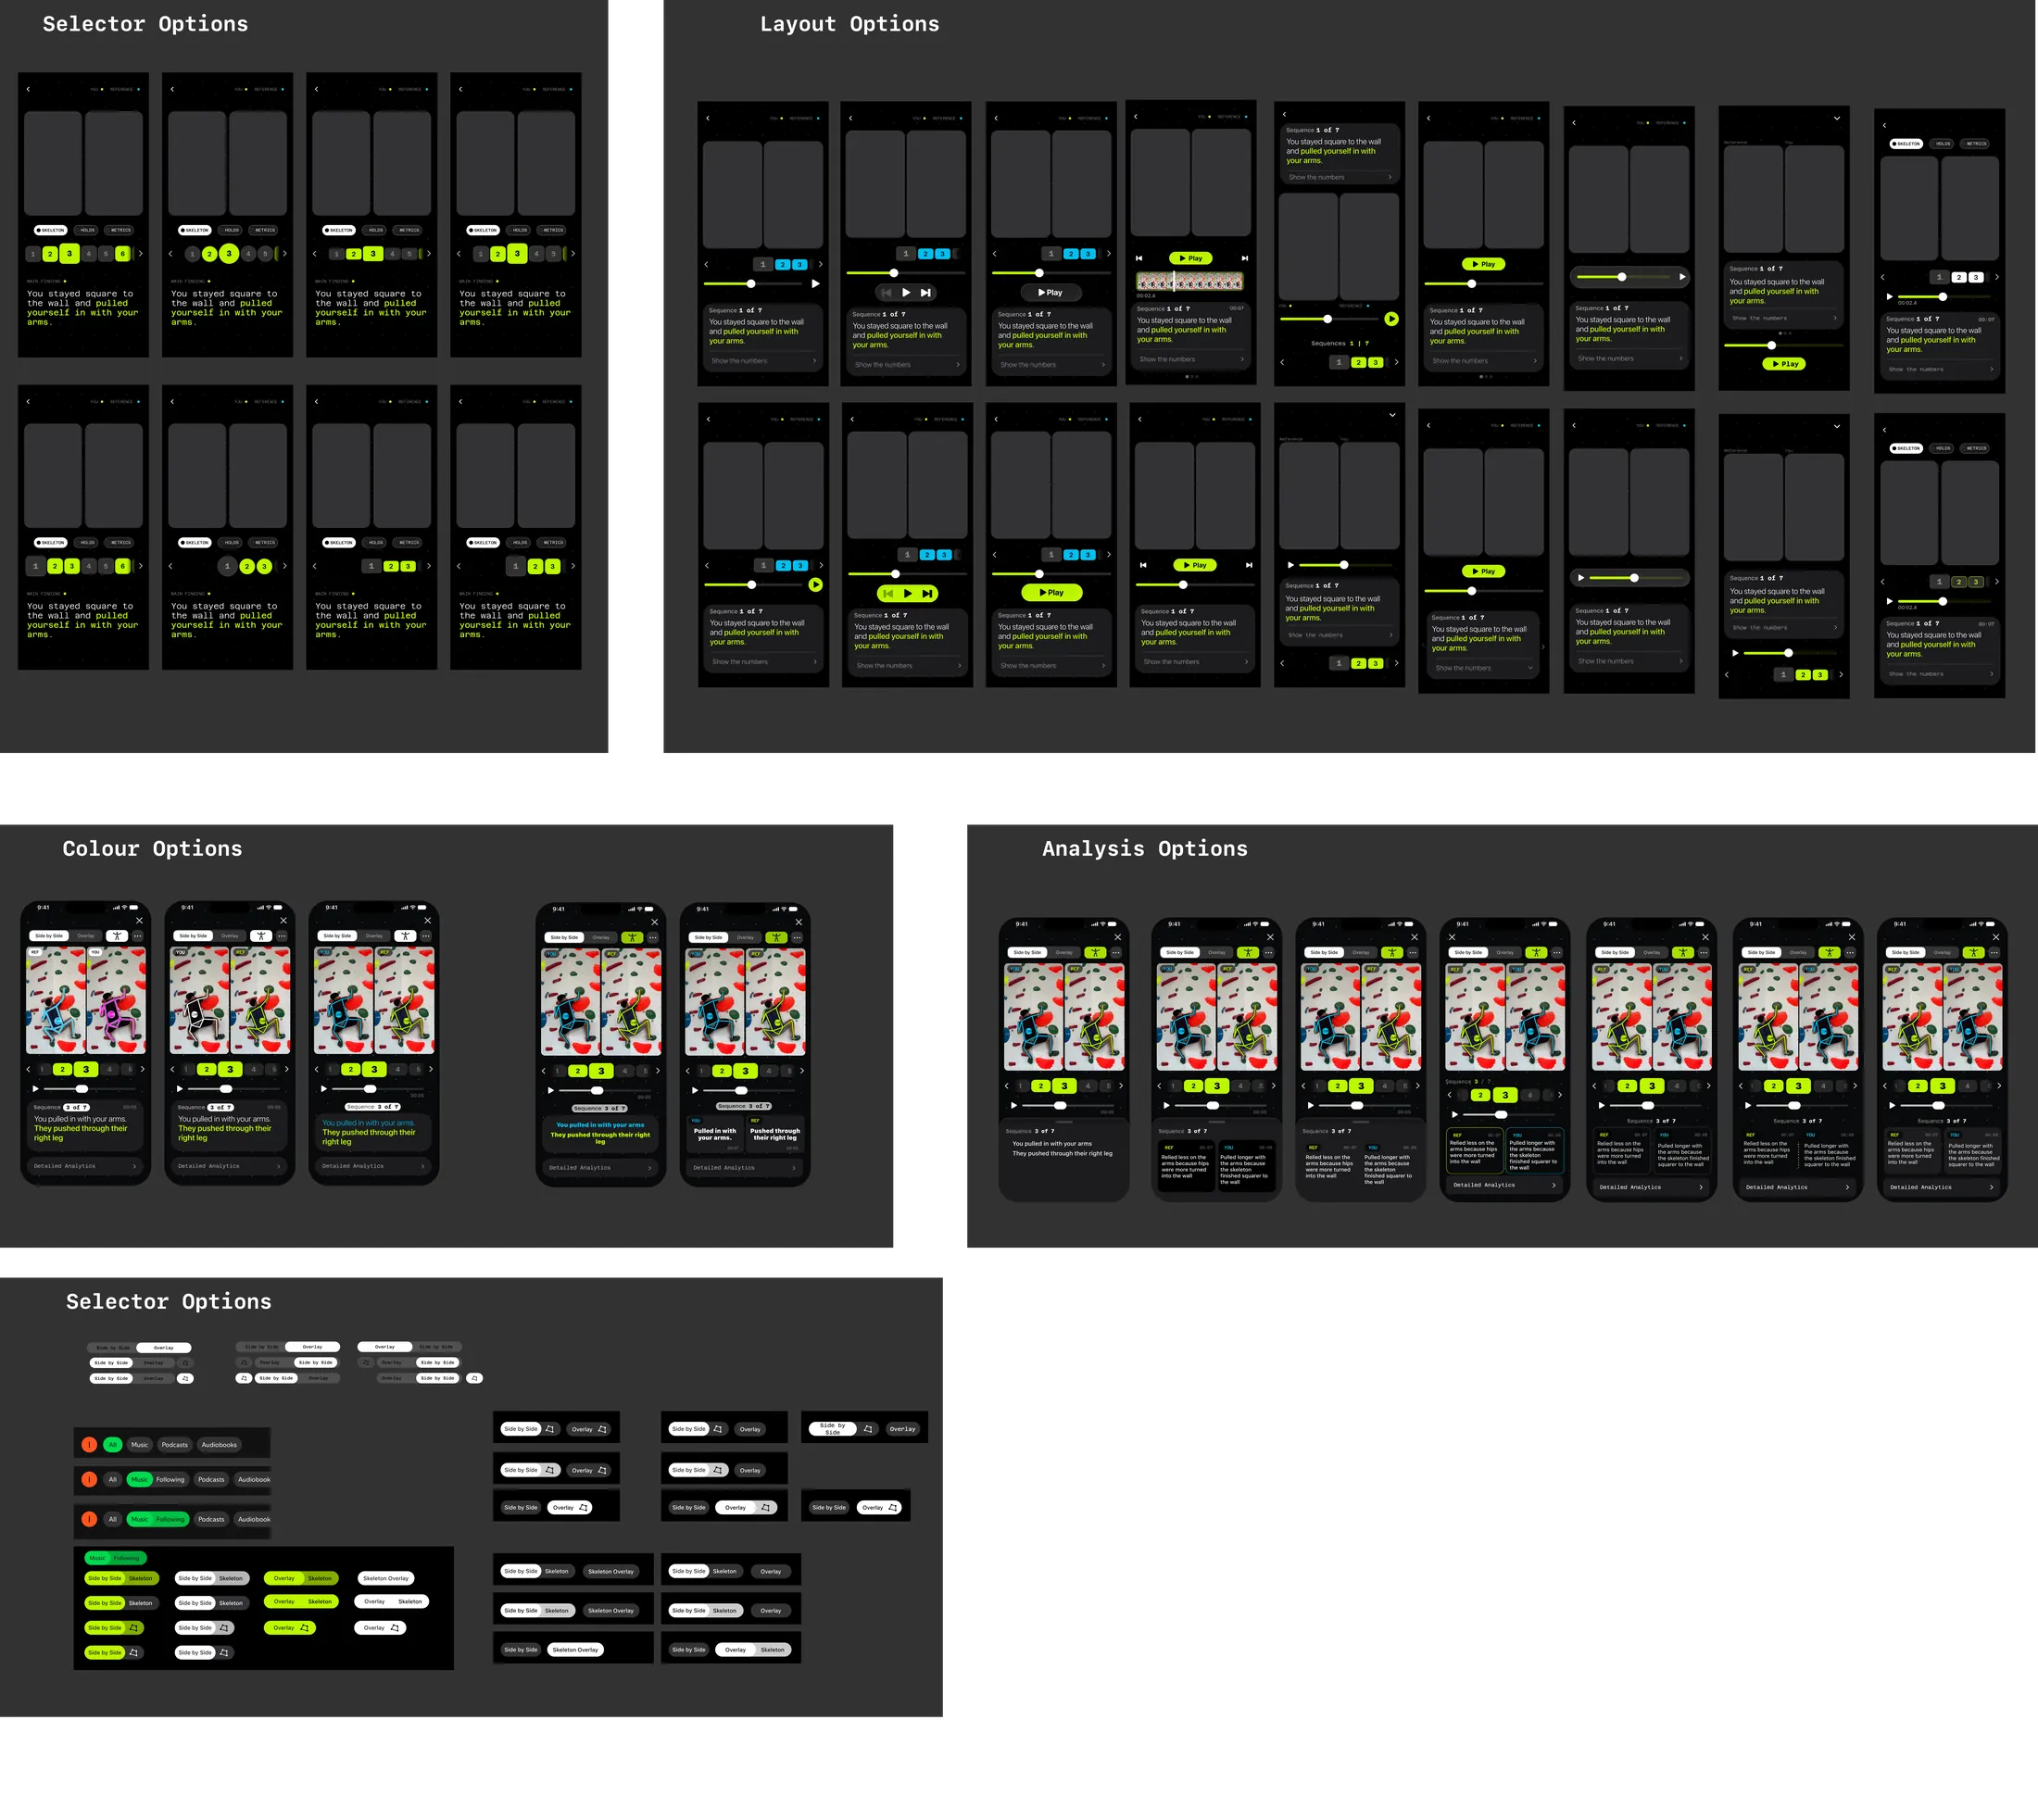Click next arrow beside steps under 'Sequences 1 | 7'
This screenshot has height=1820, width=2038.
click(1397, 362)
